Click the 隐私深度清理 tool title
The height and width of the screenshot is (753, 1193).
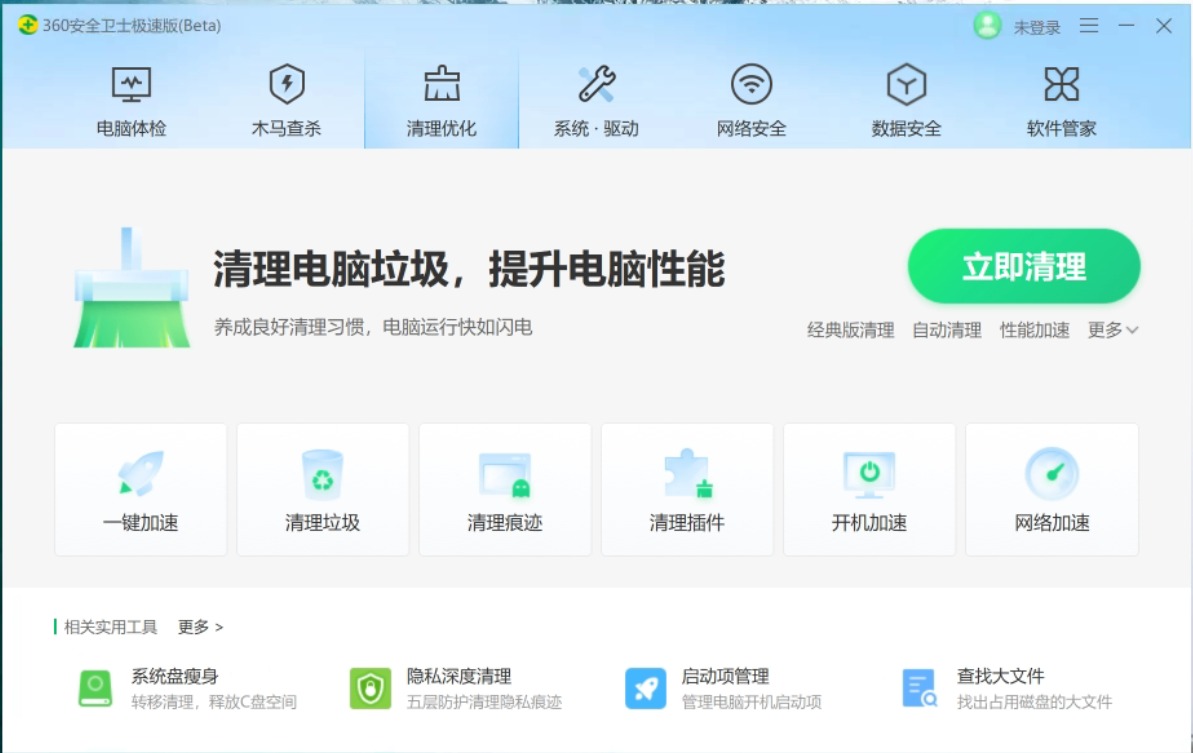tap(459, 676)
